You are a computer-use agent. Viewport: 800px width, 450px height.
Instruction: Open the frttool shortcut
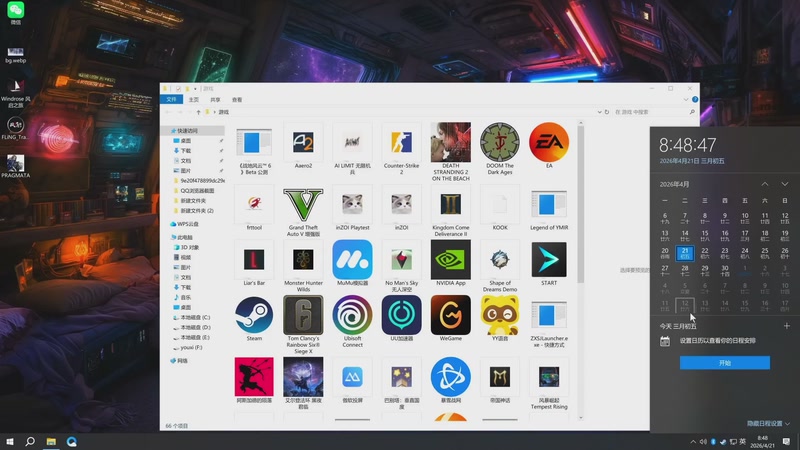(x=254, y=208)
